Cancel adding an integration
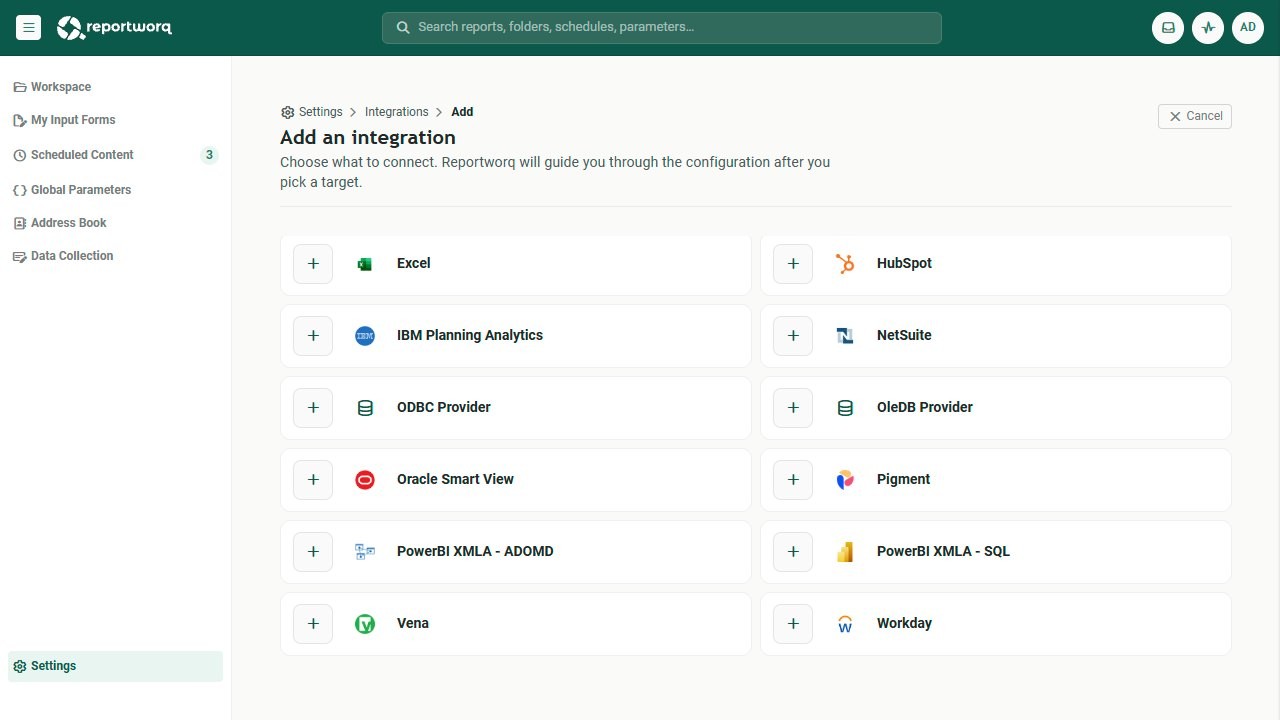The height and width of the screenshot is (720, 1280). (x=1195, y=116)
